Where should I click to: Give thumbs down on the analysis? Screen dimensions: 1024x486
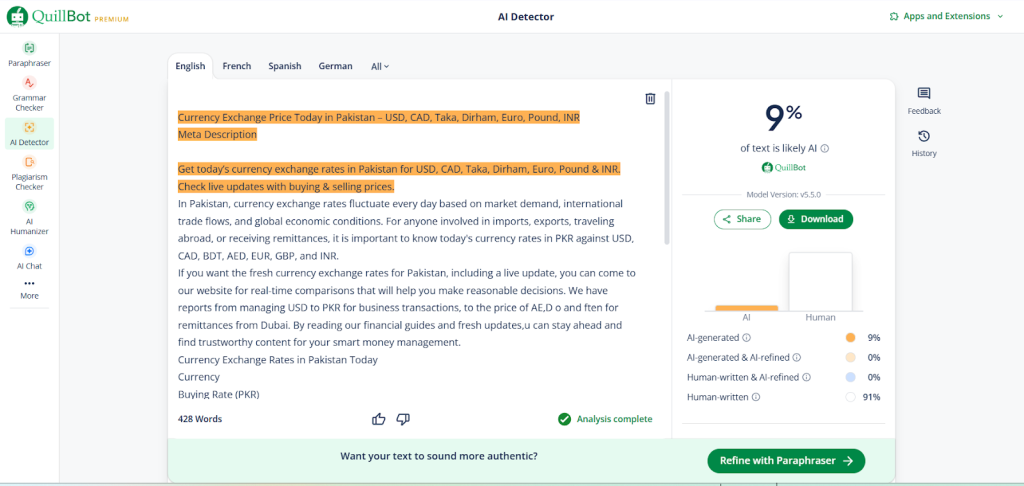(x=403, y=419)
